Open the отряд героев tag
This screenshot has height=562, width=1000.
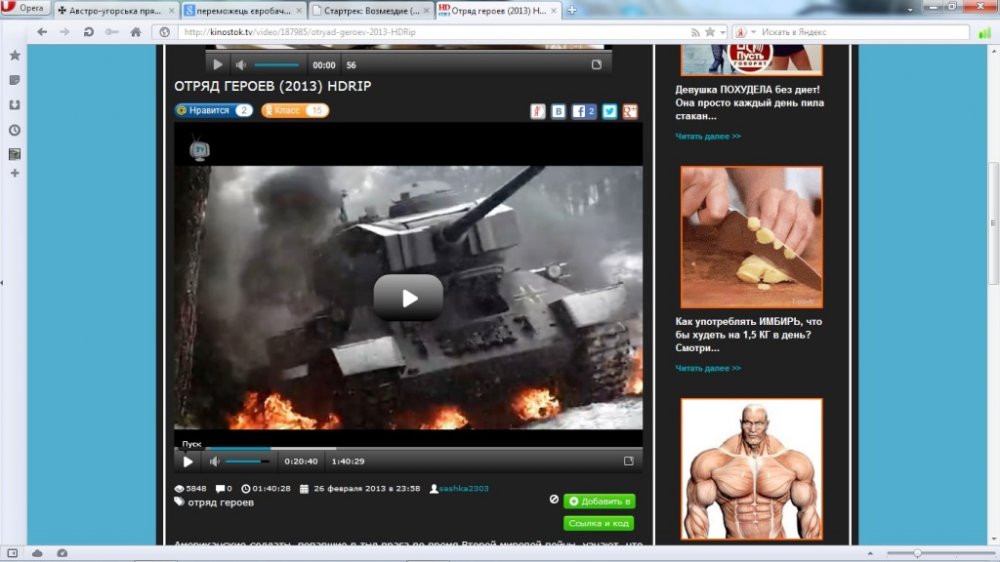pyautogui.click(x=221, y=503)
